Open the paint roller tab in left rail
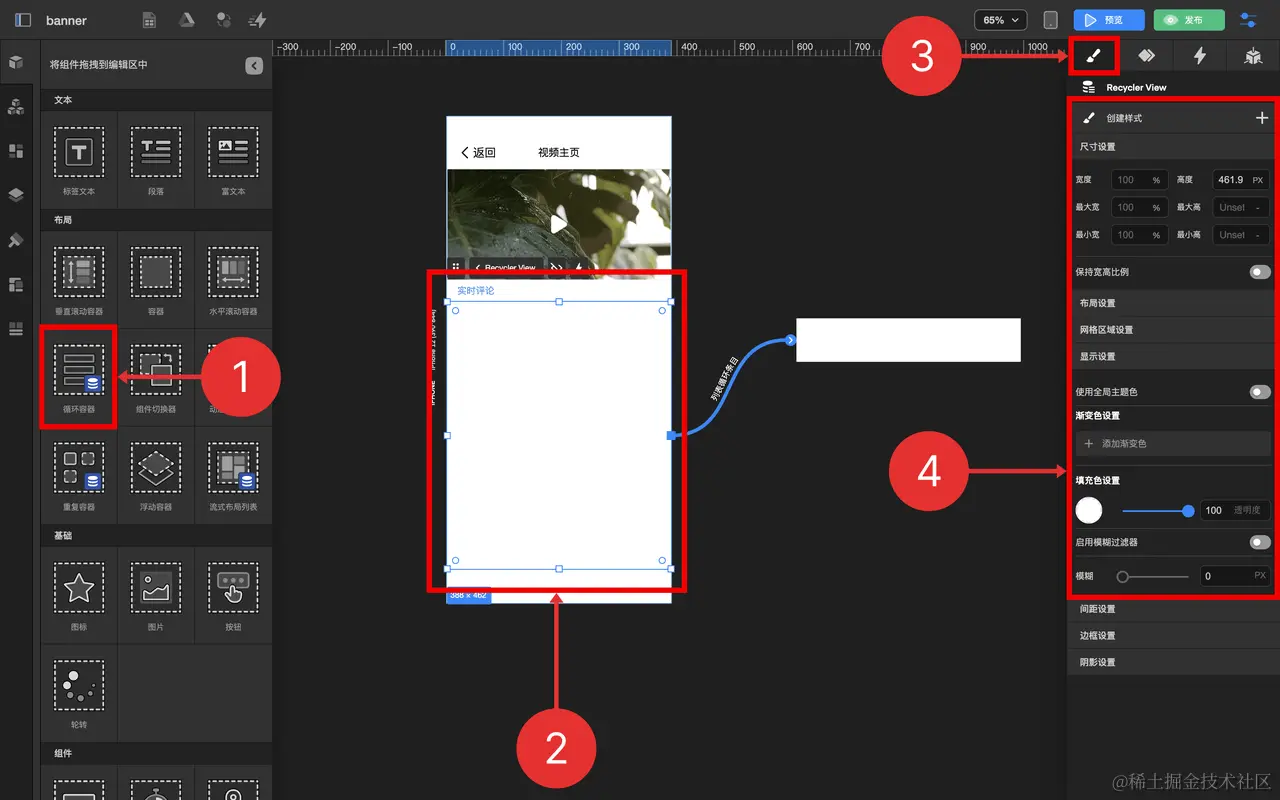 [16, 240]
